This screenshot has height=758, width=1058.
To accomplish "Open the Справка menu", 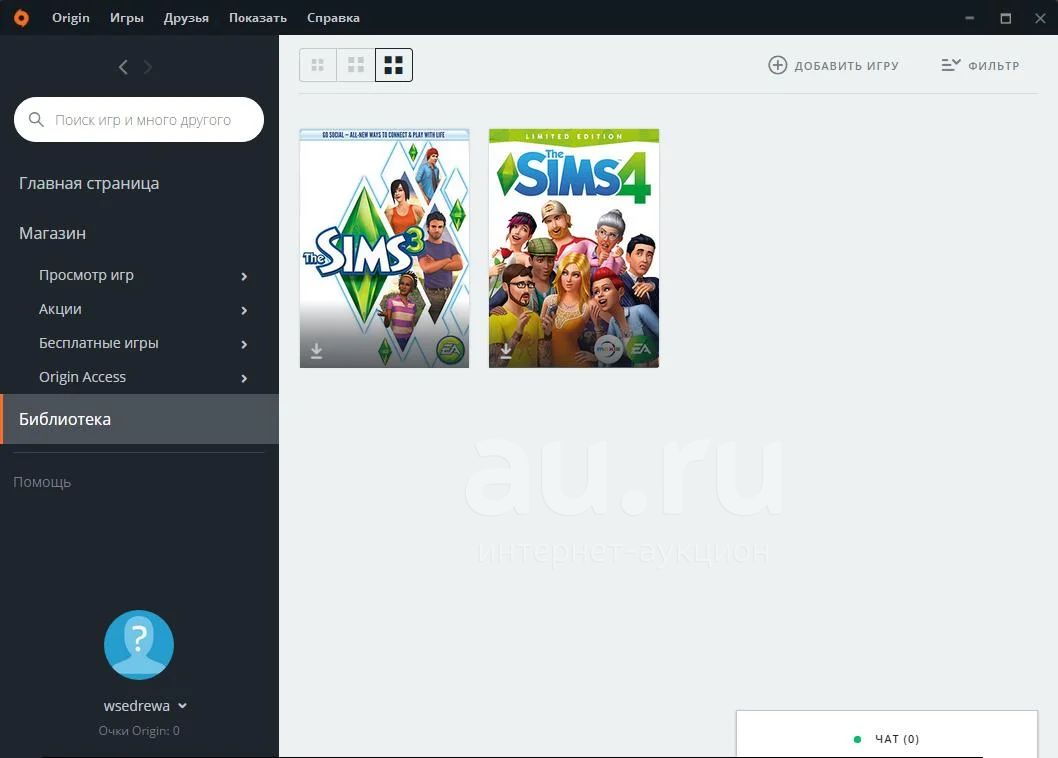I will coord(333,18).
